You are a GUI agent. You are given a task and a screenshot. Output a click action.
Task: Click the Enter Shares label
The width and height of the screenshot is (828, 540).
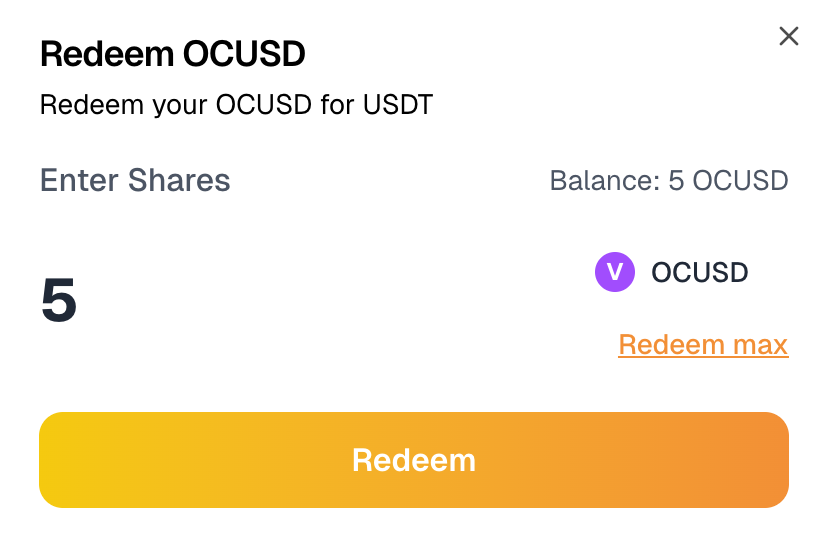[135, 181]
